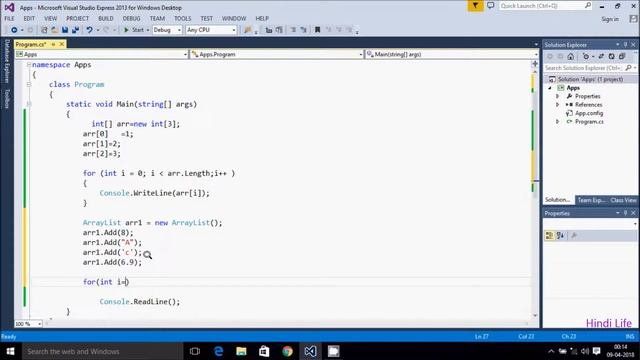The image size is (640, 360).
Task: Open the FILE menu
Action: coord(9,18)
